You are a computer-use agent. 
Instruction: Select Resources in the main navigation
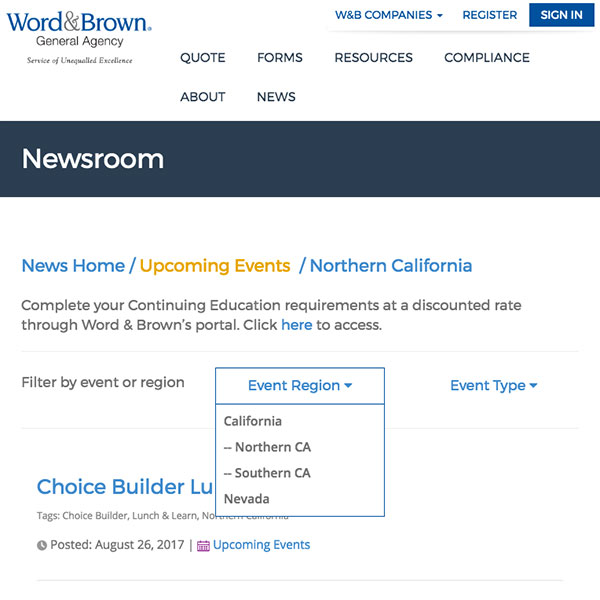(373, 58)
